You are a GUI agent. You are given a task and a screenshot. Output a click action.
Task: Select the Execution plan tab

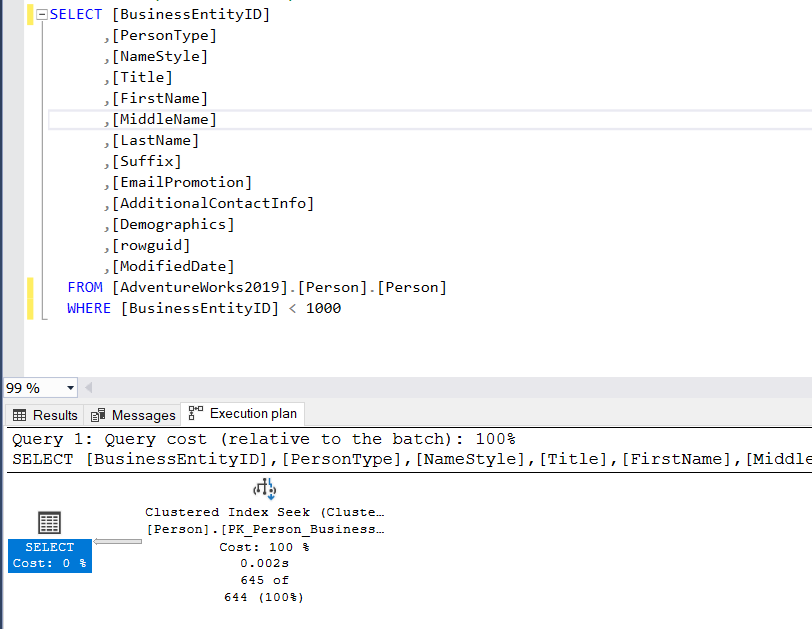pos(242,414)
